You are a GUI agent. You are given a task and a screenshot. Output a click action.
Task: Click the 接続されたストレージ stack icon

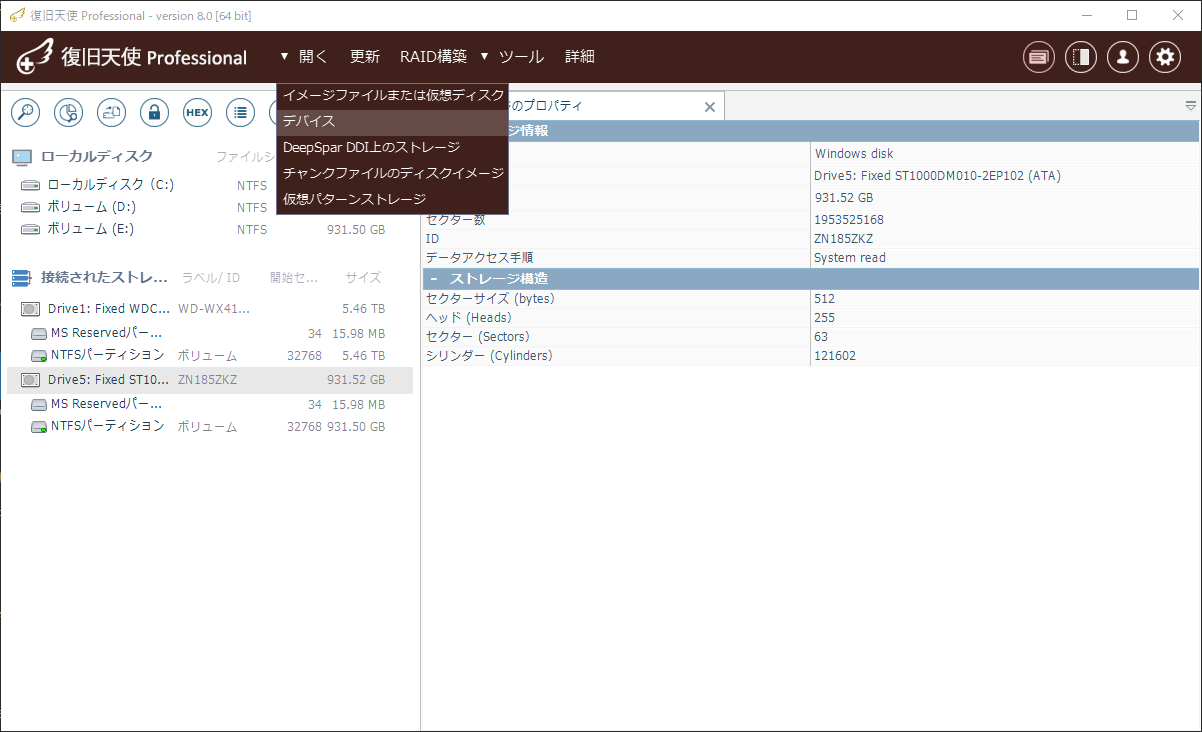21,277
